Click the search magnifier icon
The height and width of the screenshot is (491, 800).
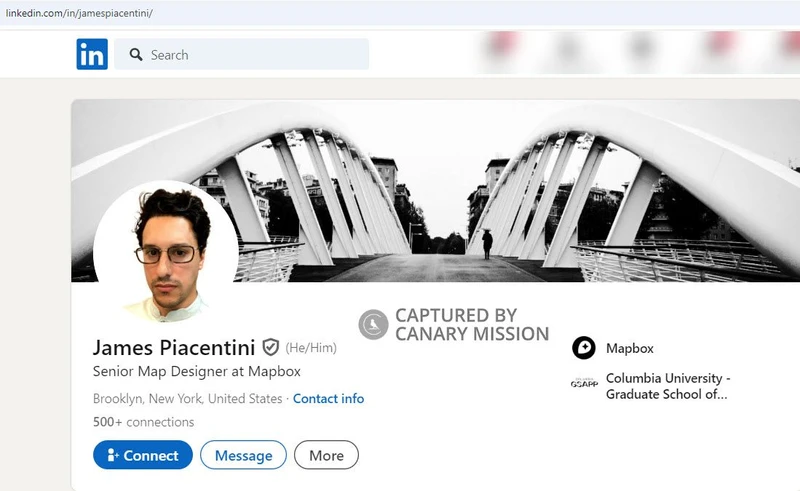coord(136,55)
